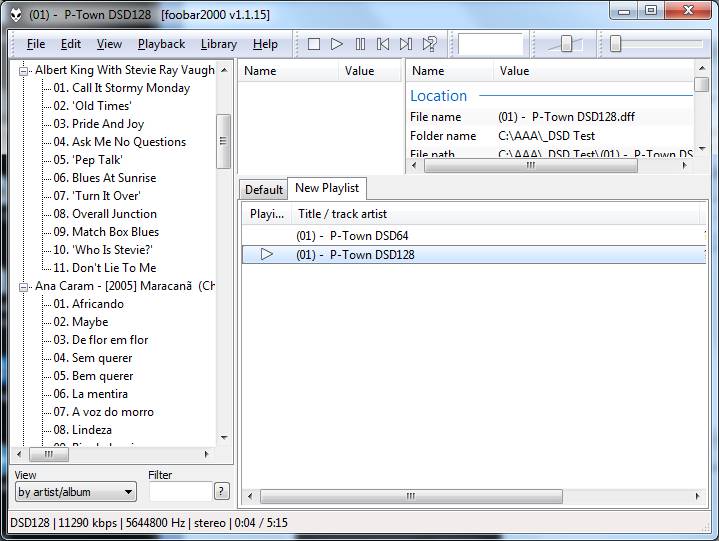Select track "10. 'Who Is Stevie?'"
Image resolution: width=719 pixels, height=541 pixels.
[103, 250]
